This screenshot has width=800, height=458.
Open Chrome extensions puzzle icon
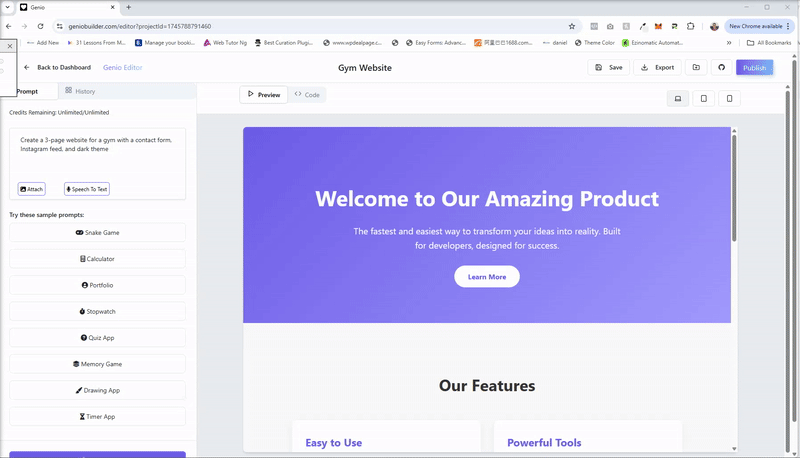[690, 26]
